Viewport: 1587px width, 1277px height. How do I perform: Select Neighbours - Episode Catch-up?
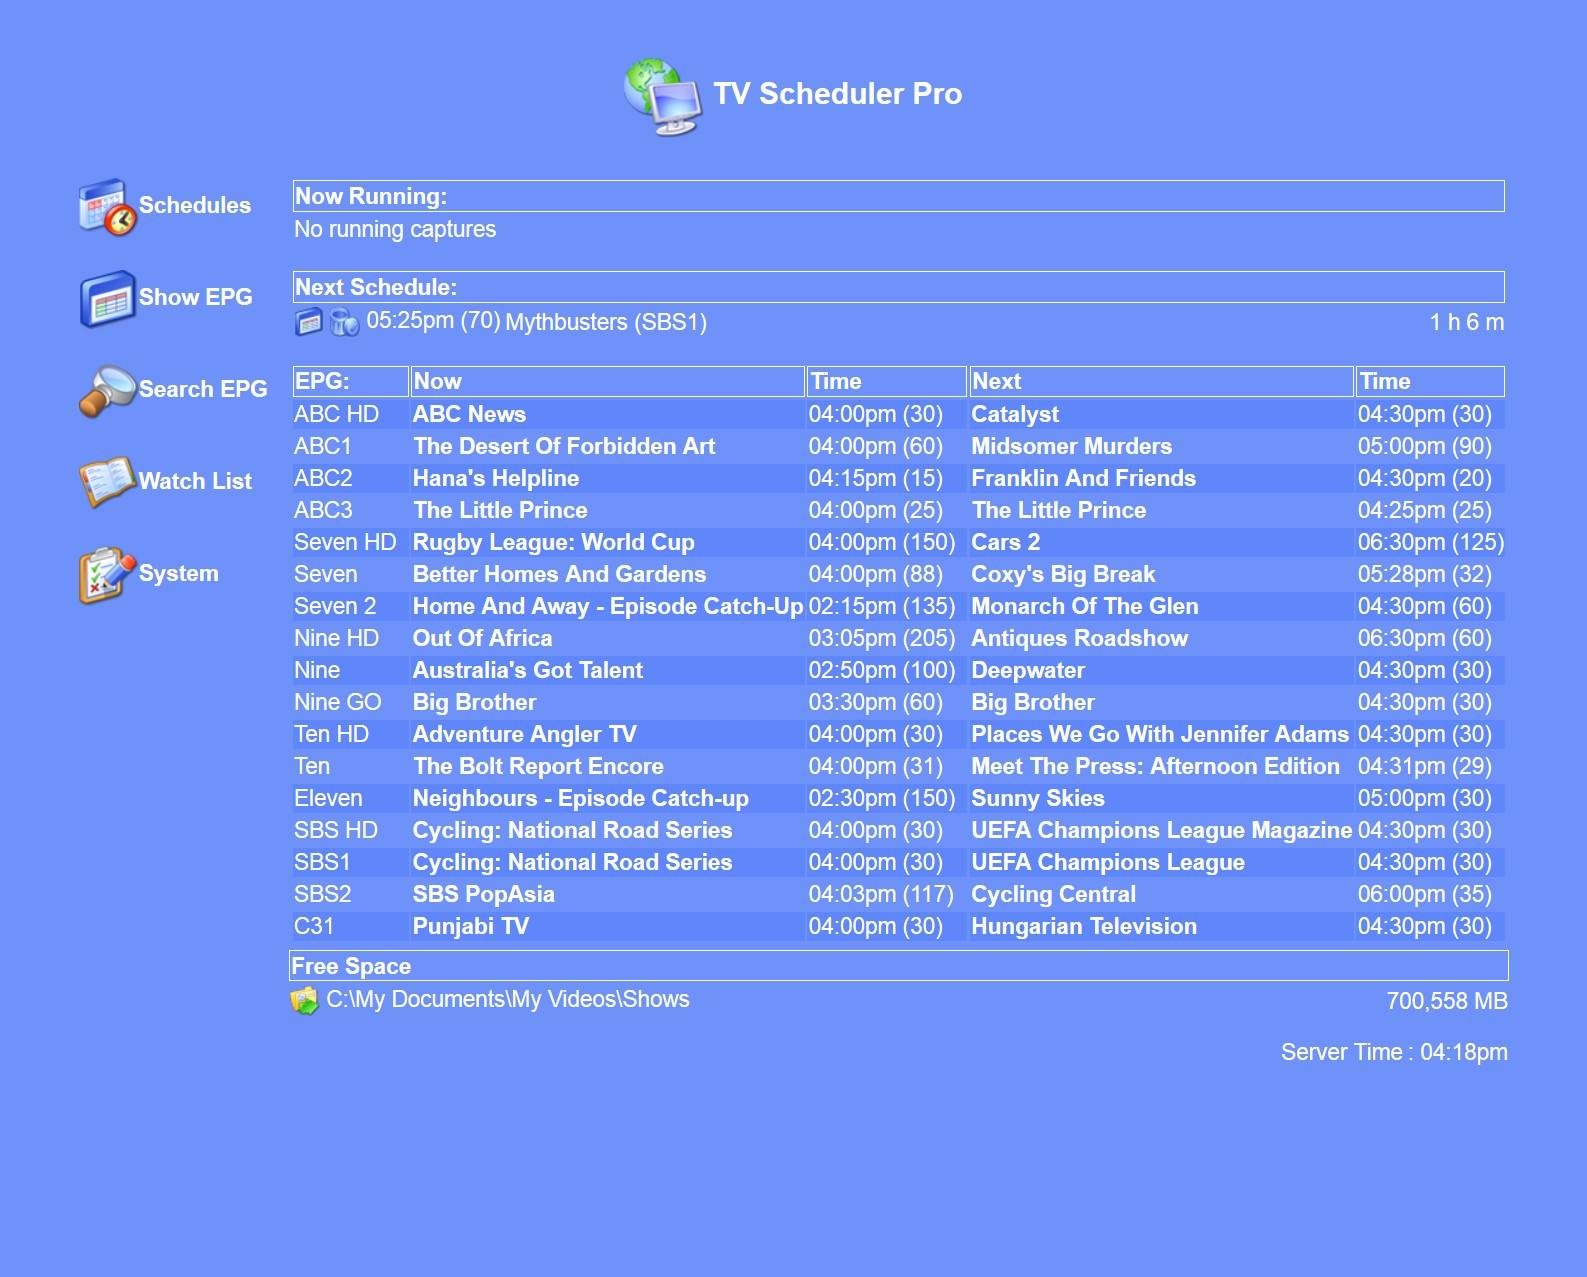pos(580,798)
